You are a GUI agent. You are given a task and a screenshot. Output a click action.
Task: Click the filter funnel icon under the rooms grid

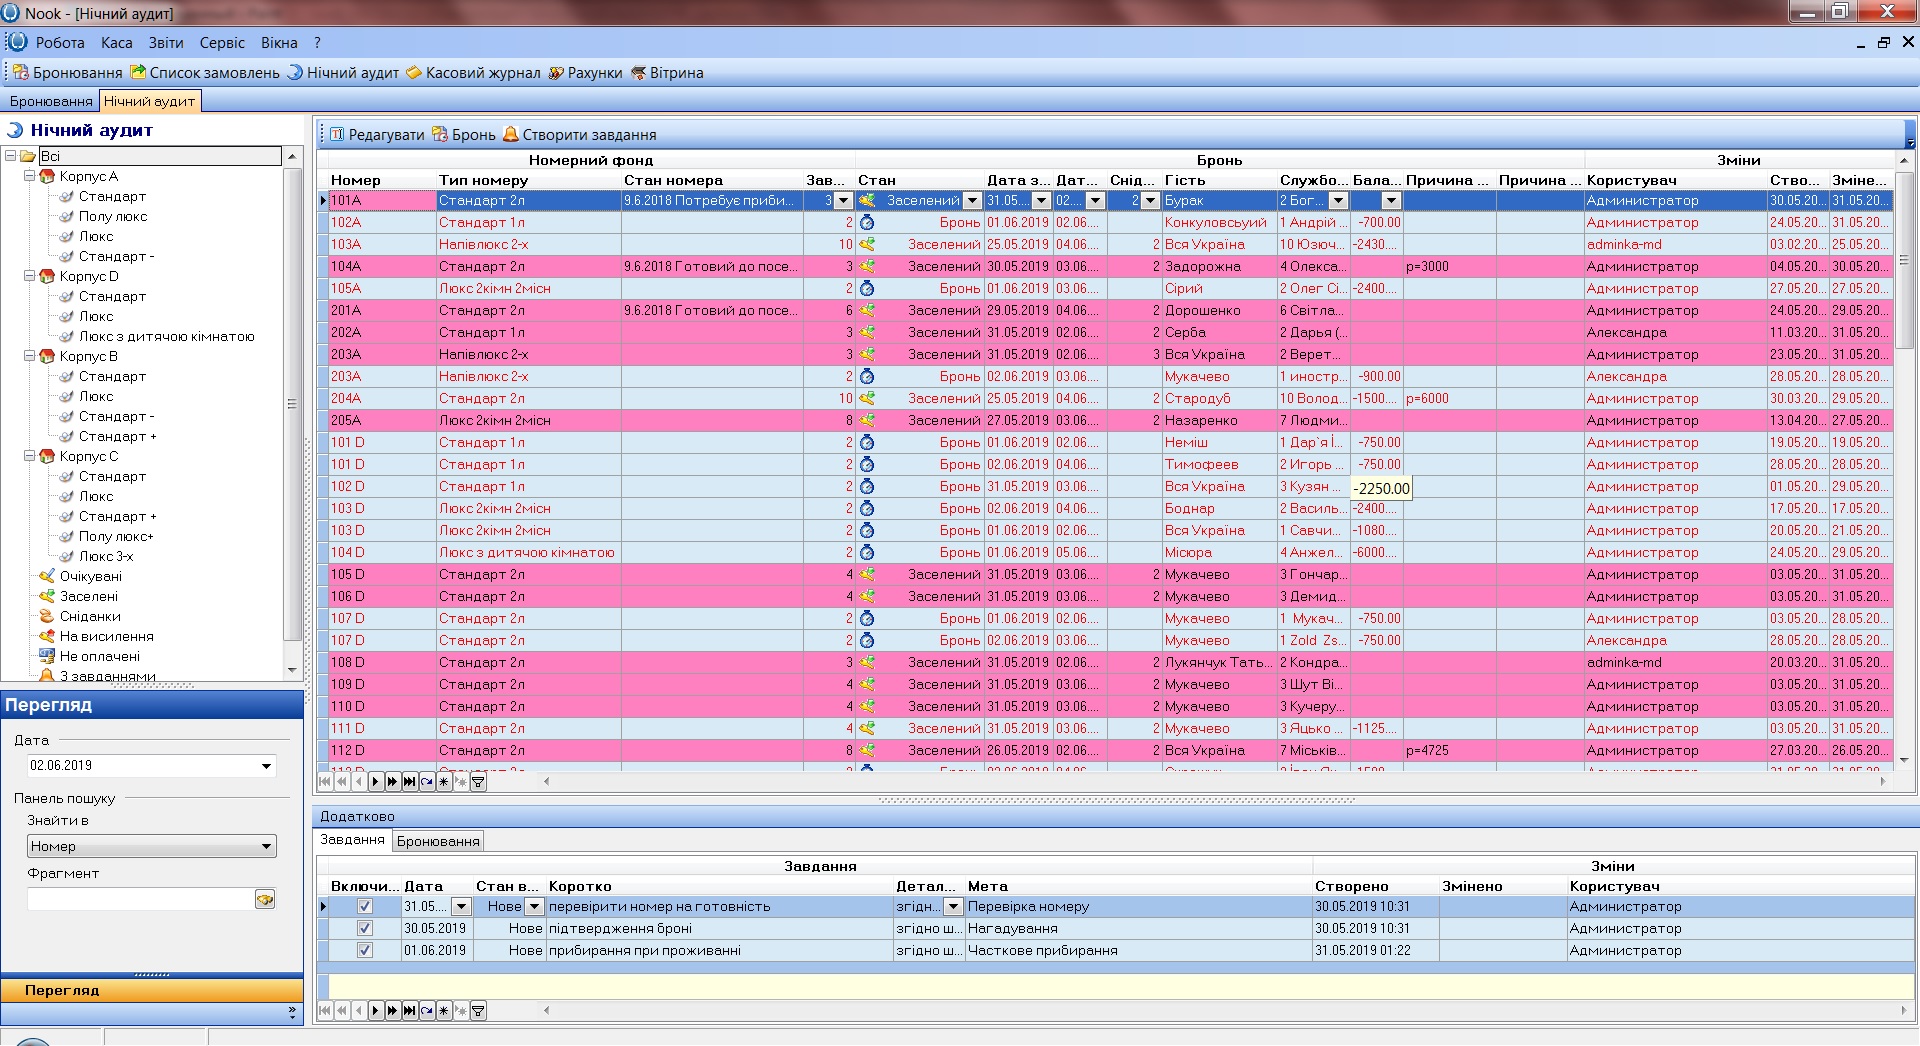[478, 782]
